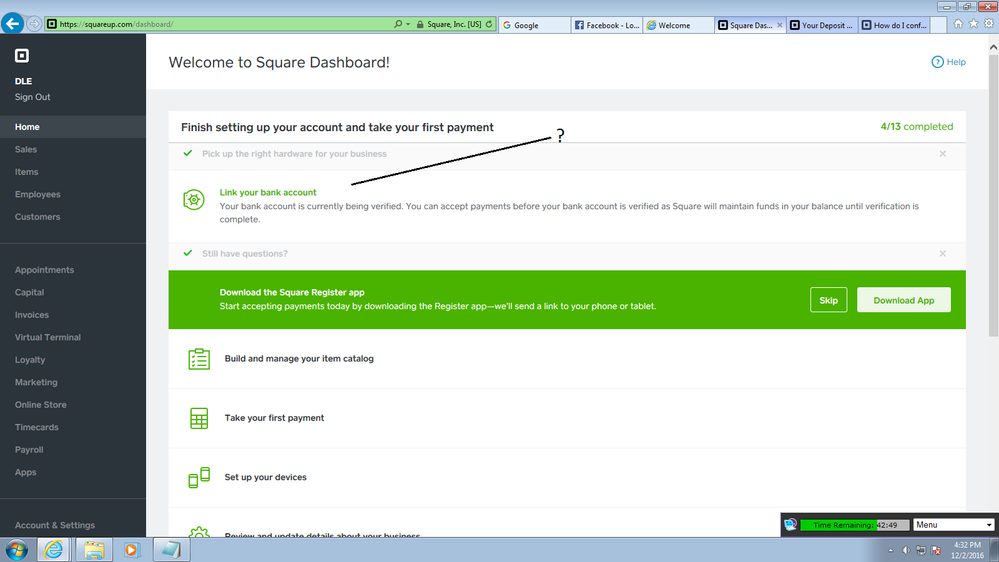Open the Menu dropdown in timer widget
This screenshot has height=562, width=999.
click(x=954, y=525)
